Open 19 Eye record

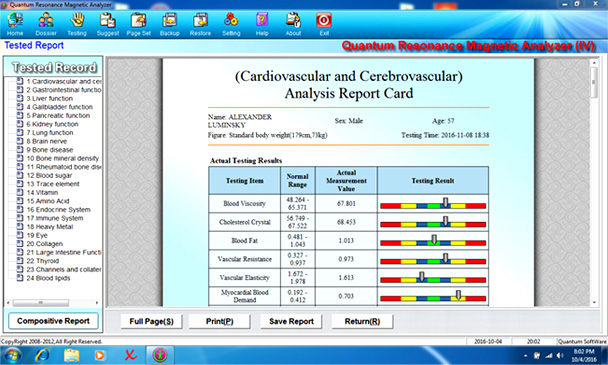click(32, 235)
